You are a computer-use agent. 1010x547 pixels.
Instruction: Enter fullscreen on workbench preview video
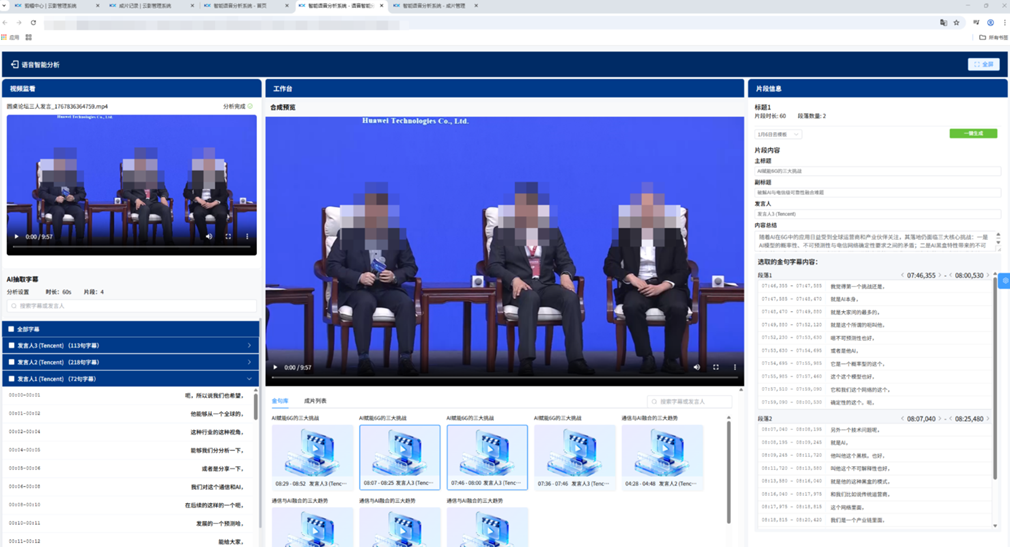[x=716, y=367]
